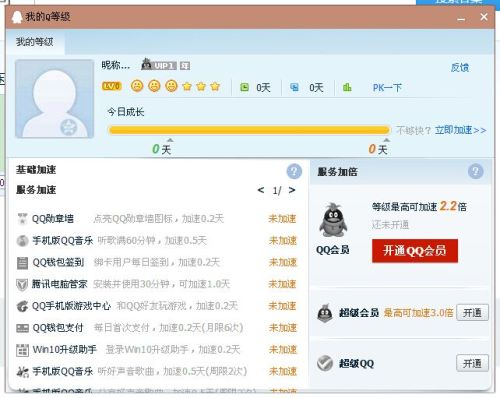Click 未加速 status for 腾讯电脑管家
The image size is (500, 398).
(x=282, y=284)
